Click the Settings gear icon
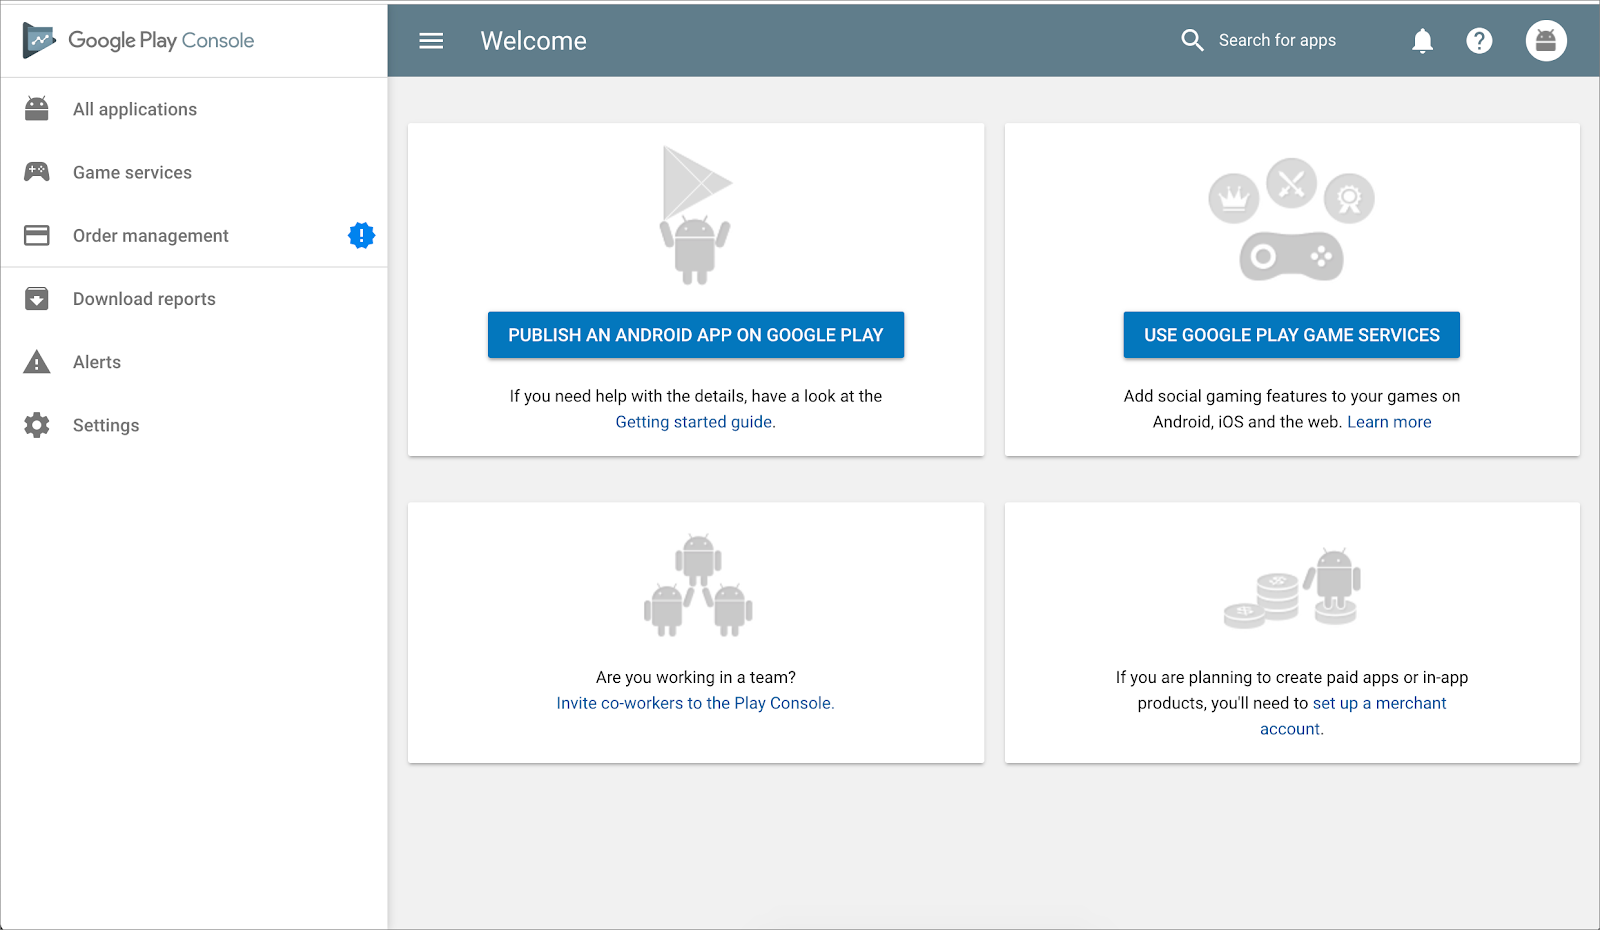The image size is (1600, 930). (37, 425)
